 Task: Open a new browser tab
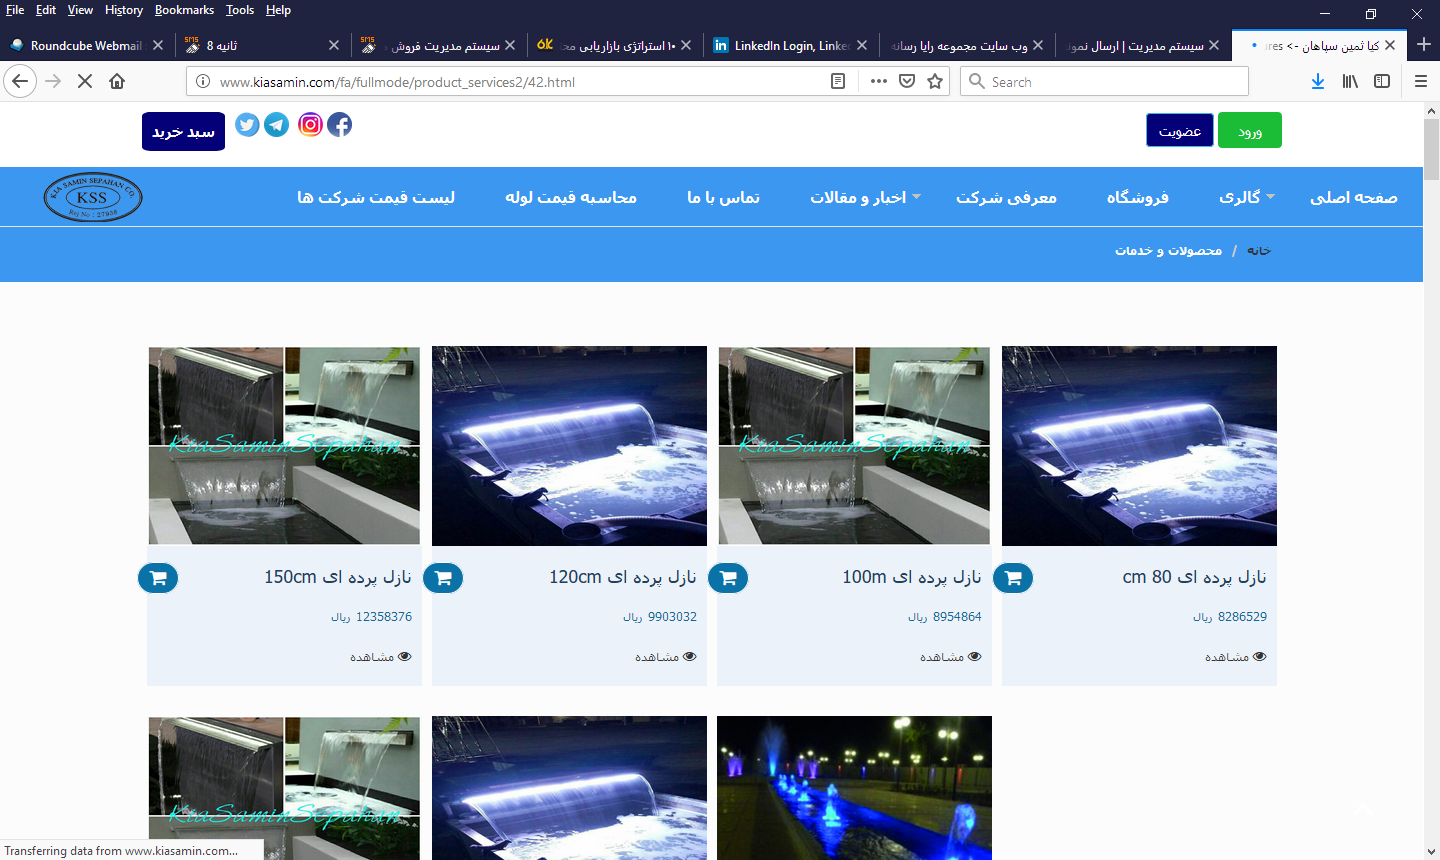click(x=1423, y=45)
